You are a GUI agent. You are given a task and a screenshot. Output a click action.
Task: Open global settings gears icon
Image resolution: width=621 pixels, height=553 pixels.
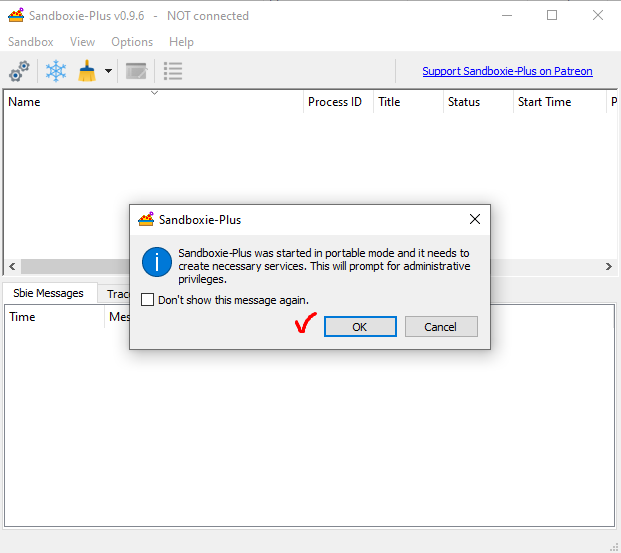point(19,71)
